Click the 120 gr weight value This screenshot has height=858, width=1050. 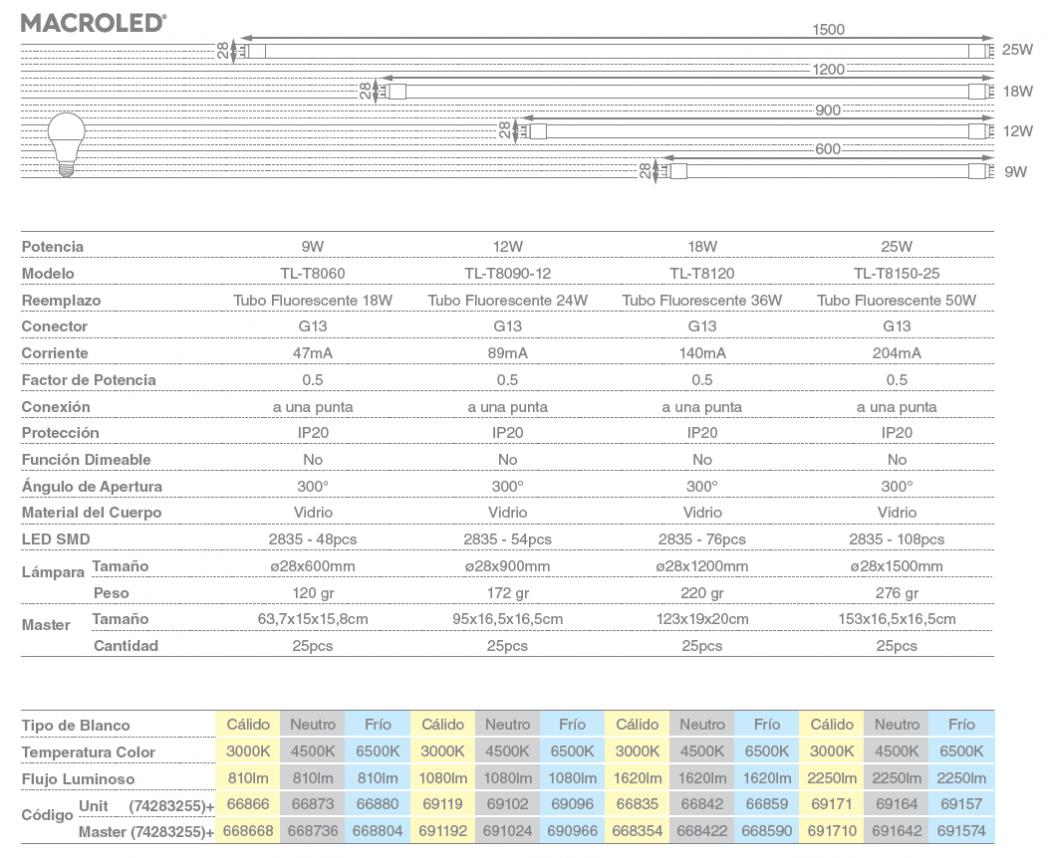313,593
